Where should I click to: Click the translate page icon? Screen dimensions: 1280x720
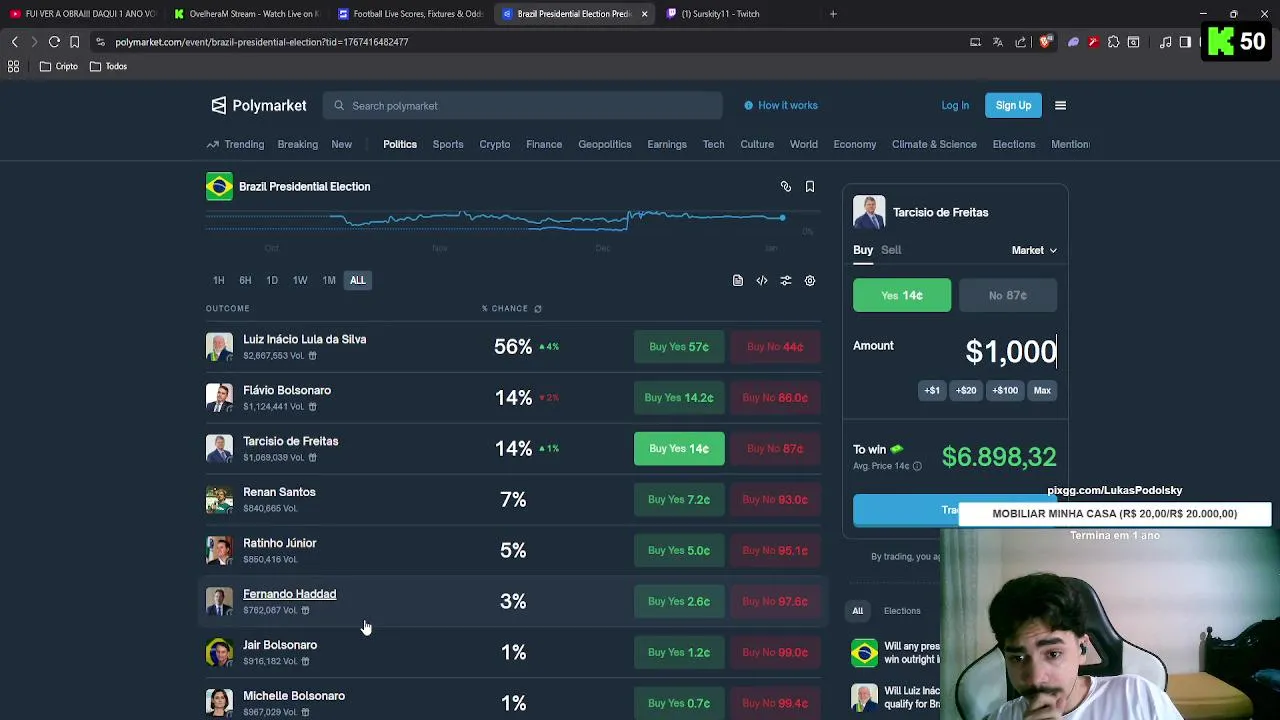(997, 42)
